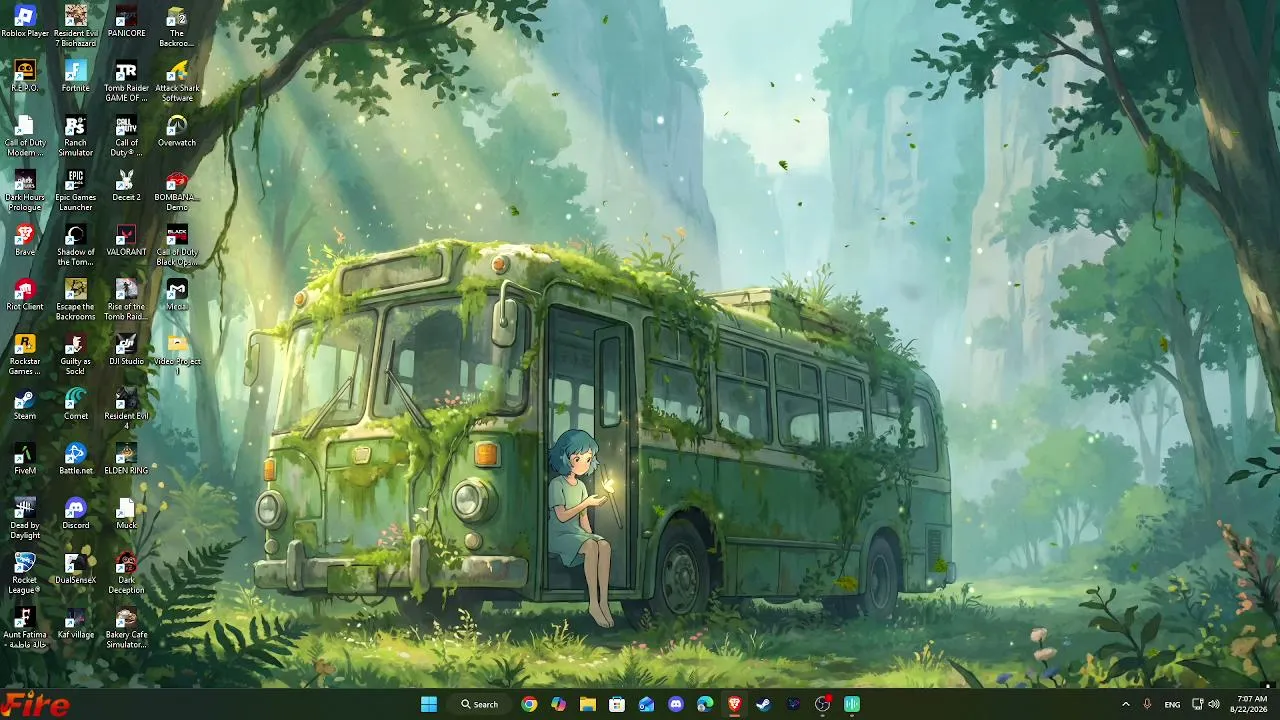
Task: Select Rise of the Tomb Raider icon
Action: pos(126,300)
